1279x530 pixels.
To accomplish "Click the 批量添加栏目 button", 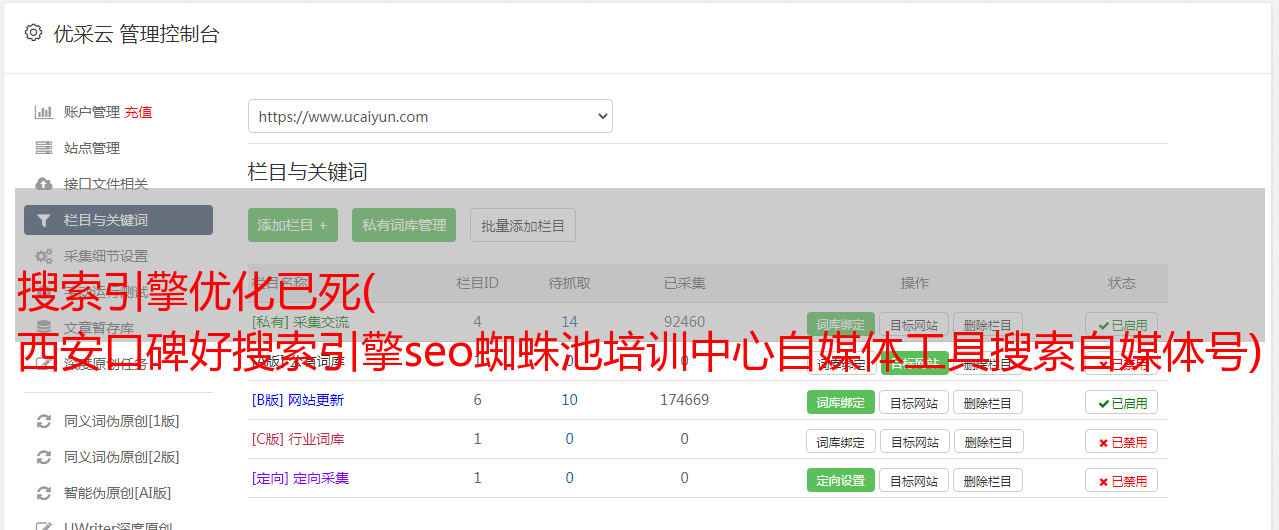I will [x=523, y=225].
